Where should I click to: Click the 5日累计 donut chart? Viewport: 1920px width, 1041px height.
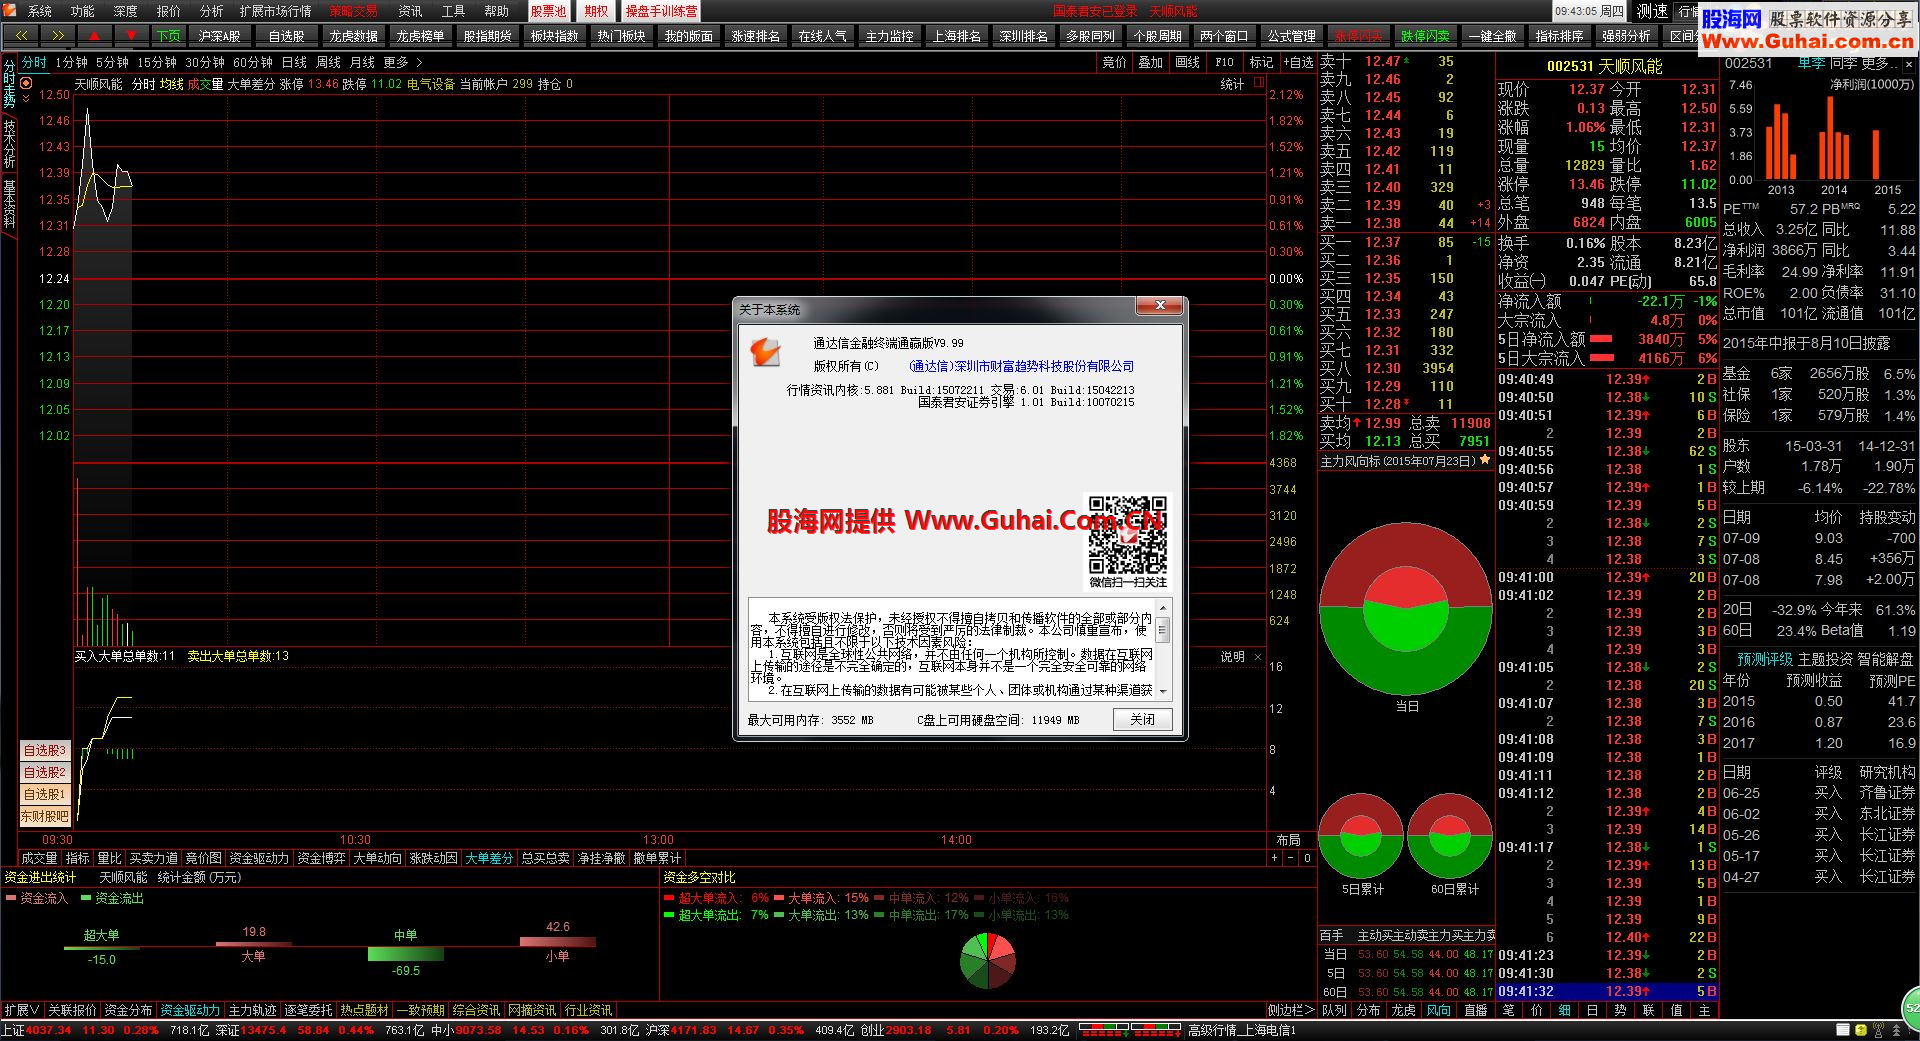tap(1361, 836)
